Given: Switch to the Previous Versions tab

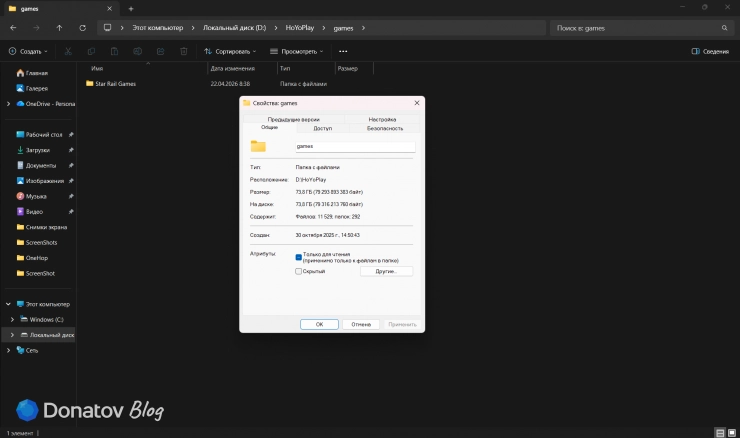Looking at the screenshot, I should (294, 119).
